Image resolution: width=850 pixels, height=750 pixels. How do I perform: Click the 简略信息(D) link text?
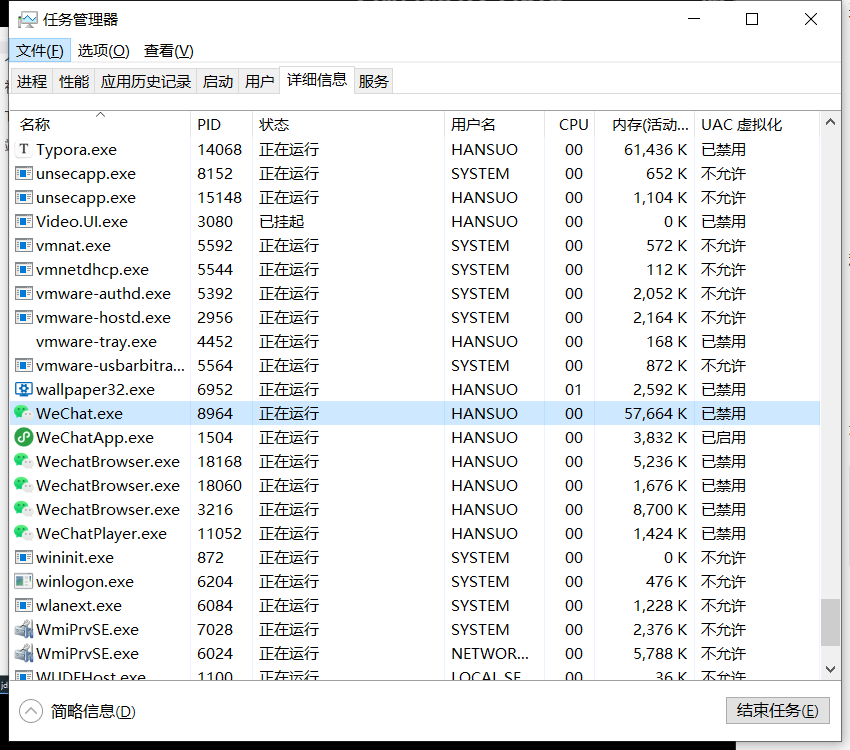(93, 711)
